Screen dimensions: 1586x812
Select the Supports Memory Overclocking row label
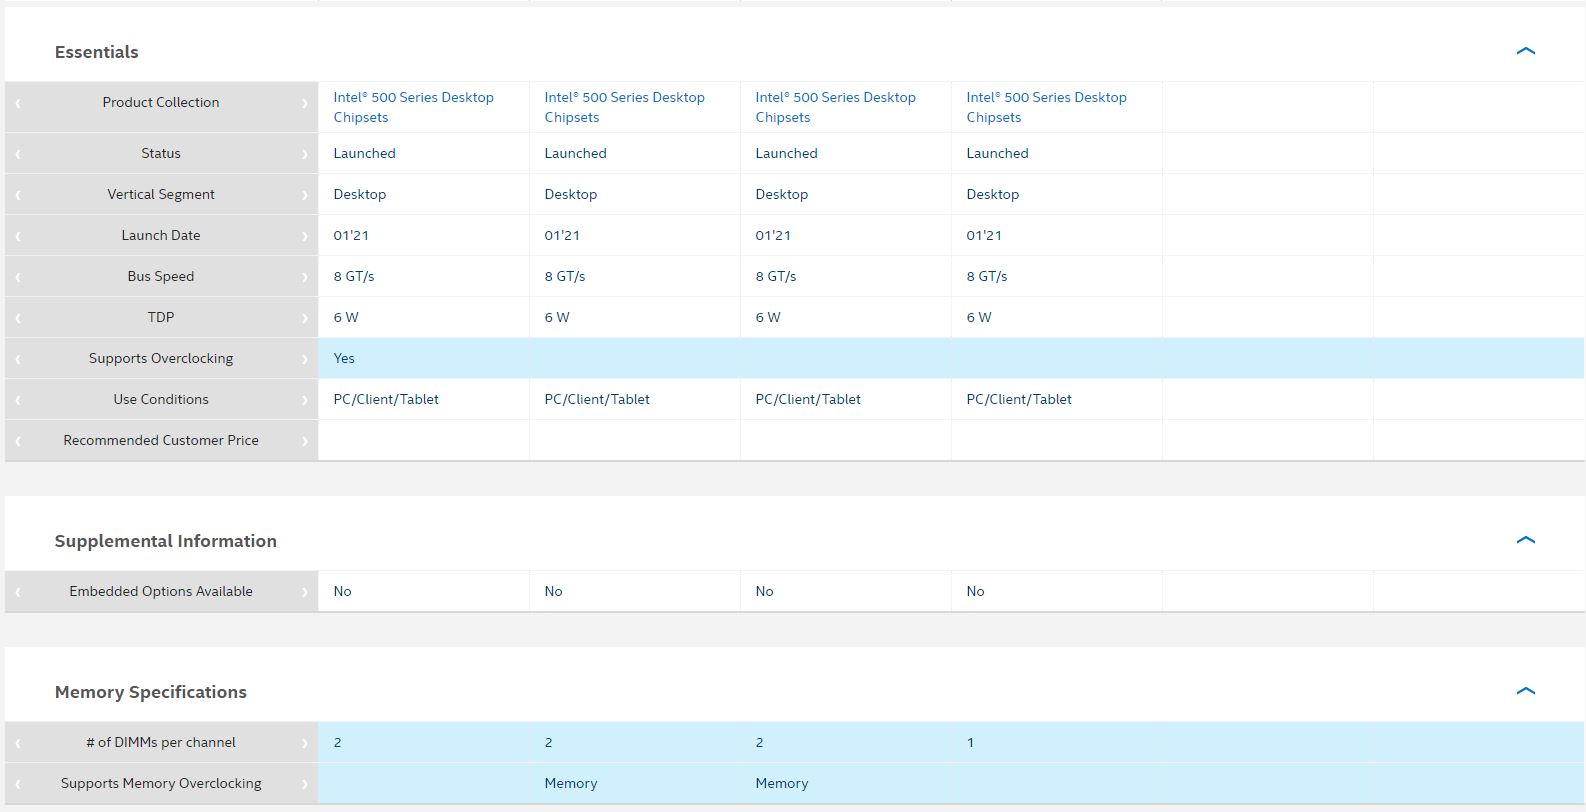[161, 783]
